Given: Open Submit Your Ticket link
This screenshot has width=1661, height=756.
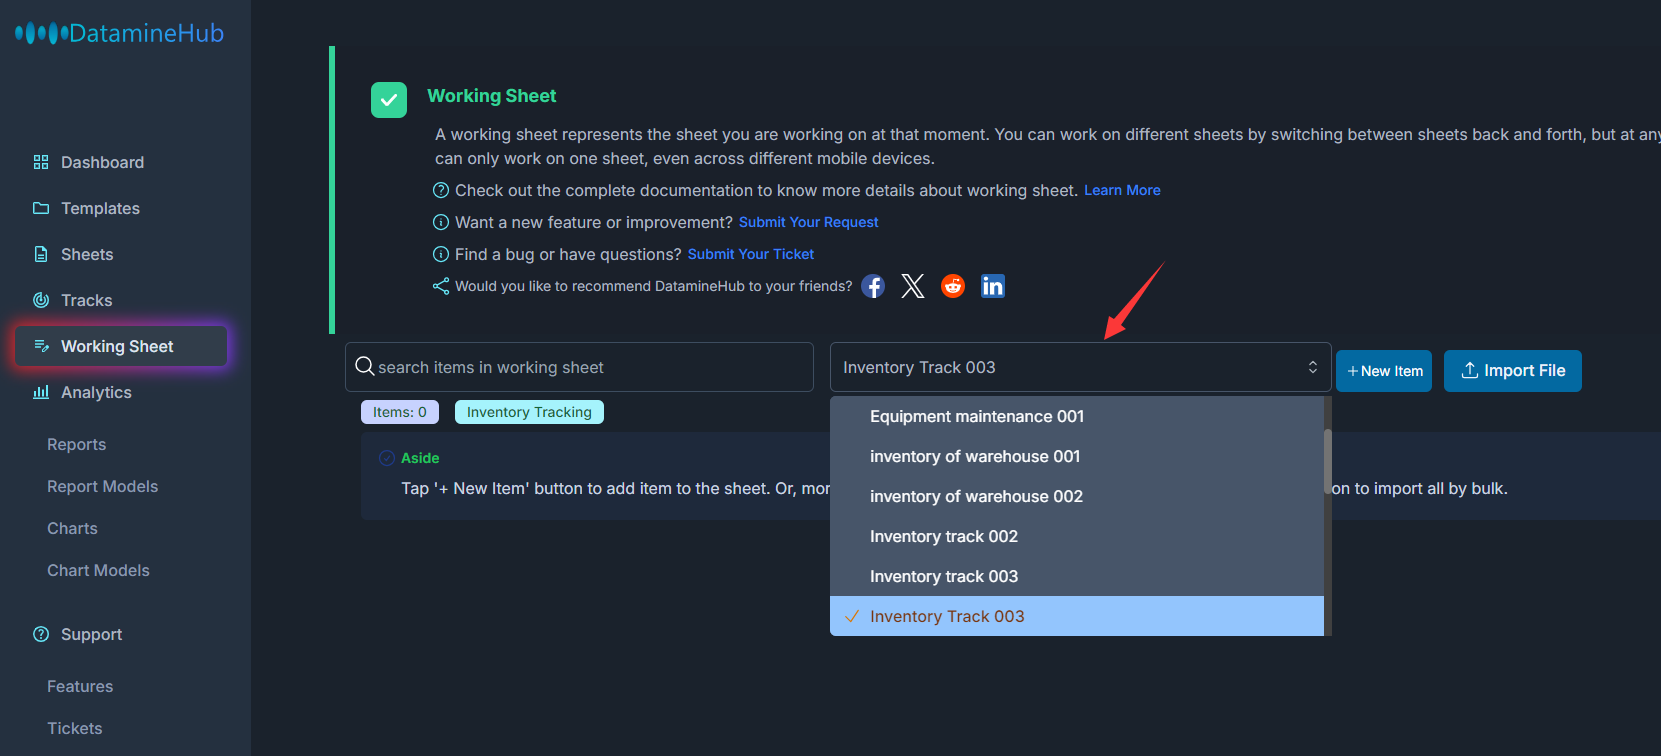Looking at the screenshot, I should [x=751, y=254].
